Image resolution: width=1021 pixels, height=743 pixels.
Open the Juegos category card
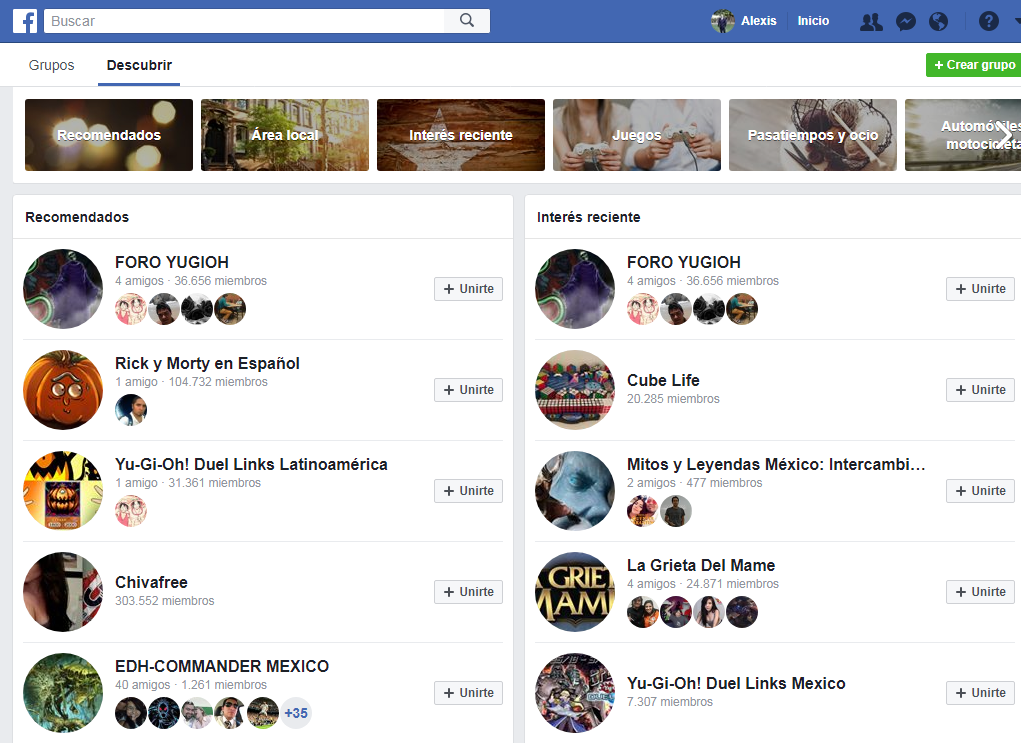[x=637, y=135]
